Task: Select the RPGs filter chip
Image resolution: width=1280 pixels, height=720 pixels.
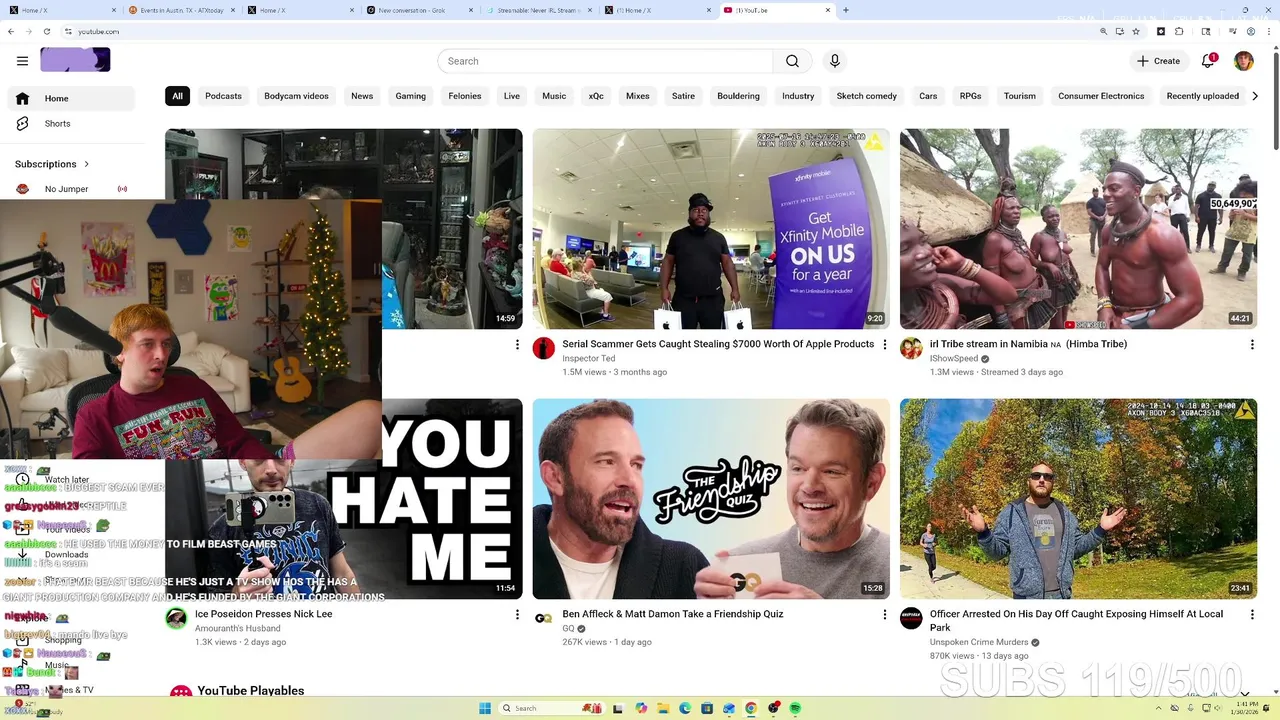Action: [970, 96]
